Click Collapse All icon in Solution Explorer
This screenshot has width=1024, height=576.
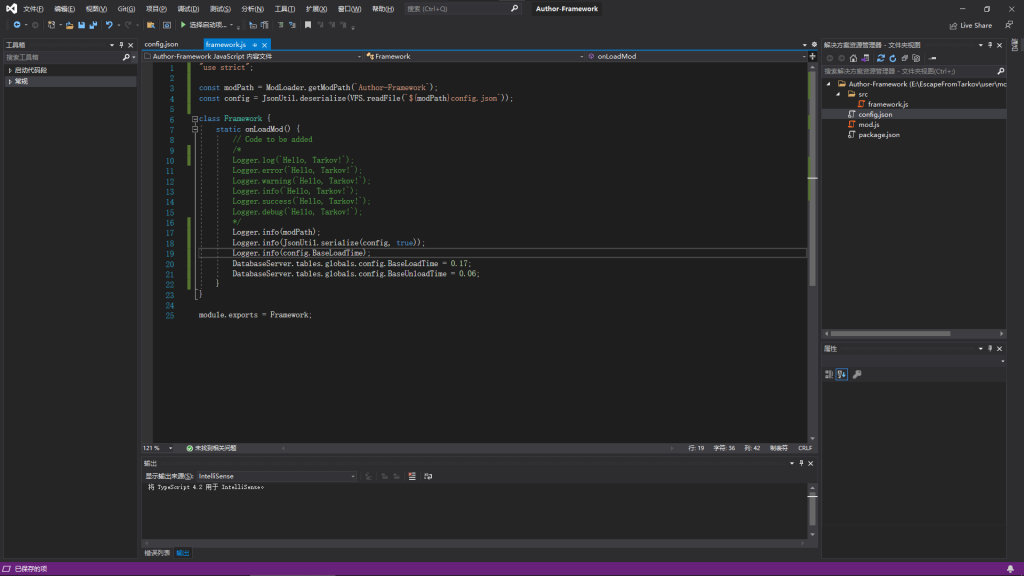pos(904,58)
